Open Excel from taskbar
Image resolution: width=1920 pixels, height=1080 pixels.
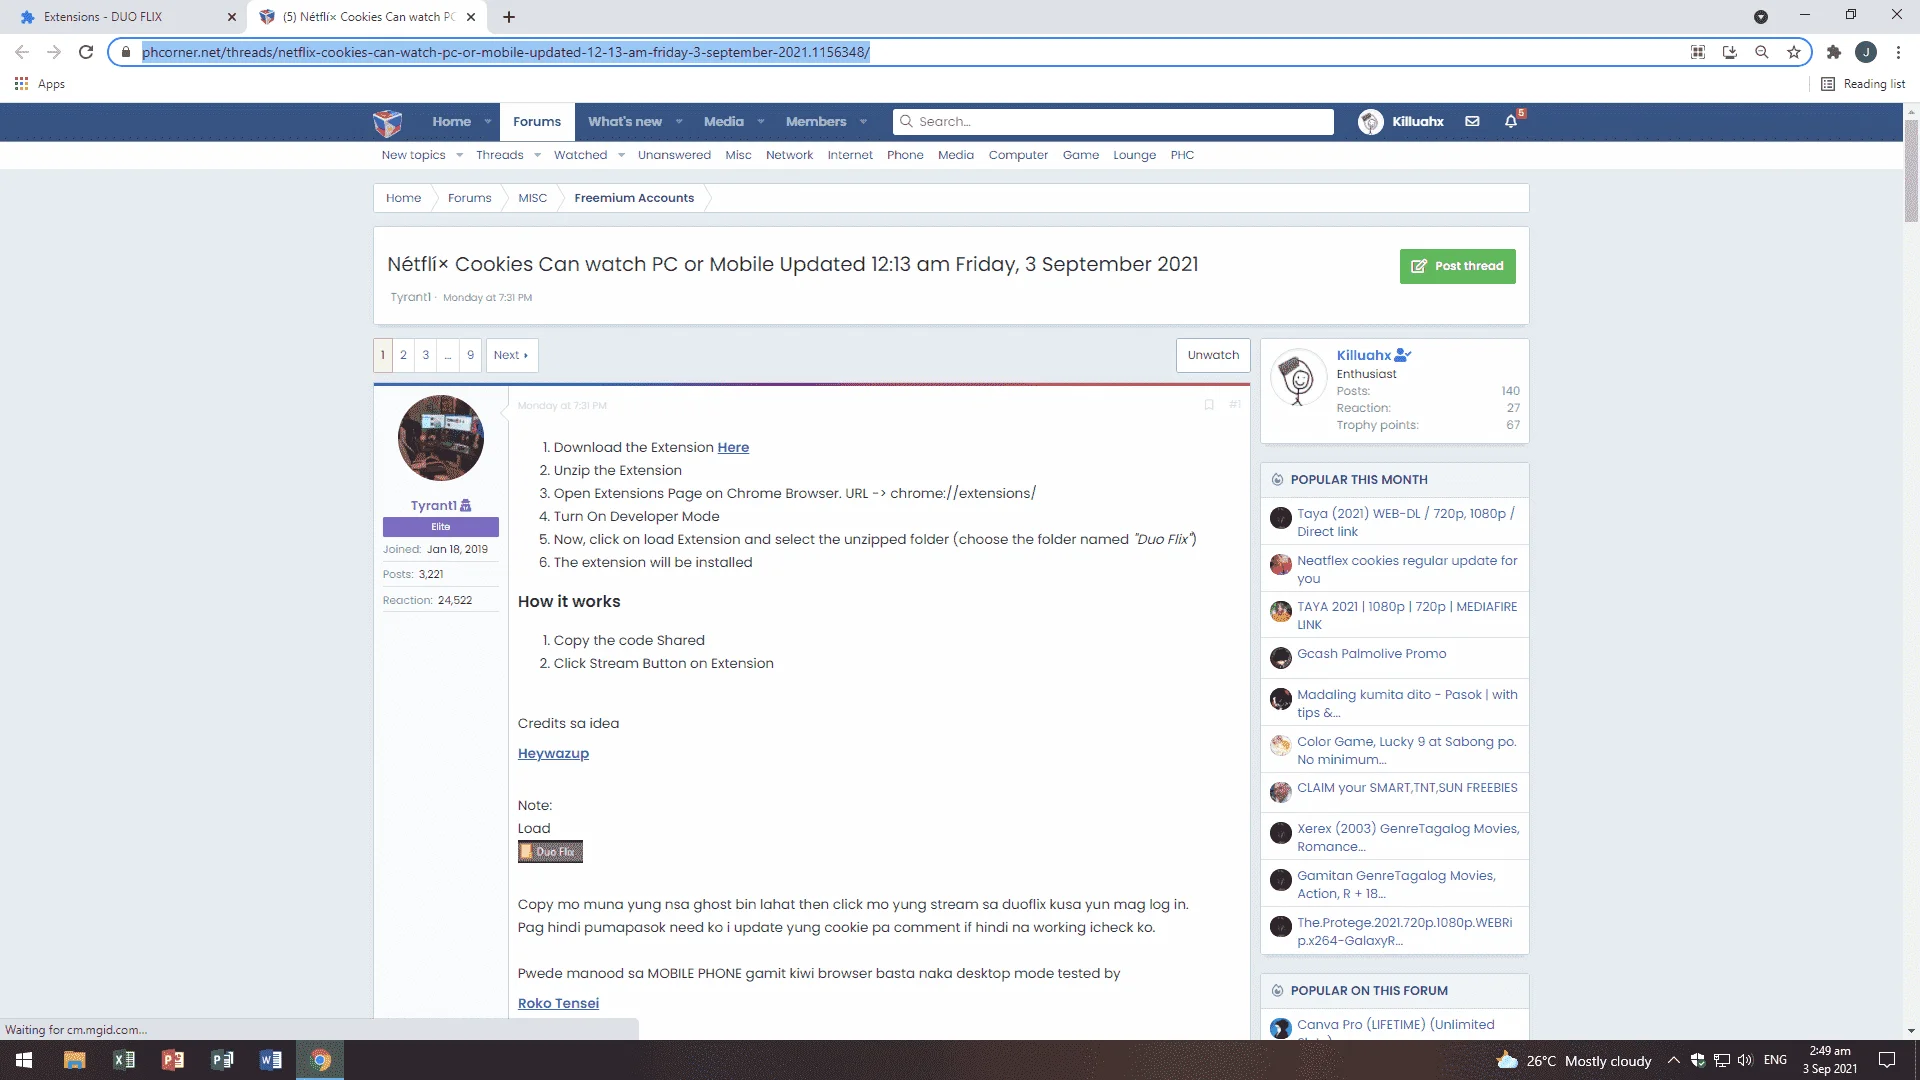coord(124,1060)
